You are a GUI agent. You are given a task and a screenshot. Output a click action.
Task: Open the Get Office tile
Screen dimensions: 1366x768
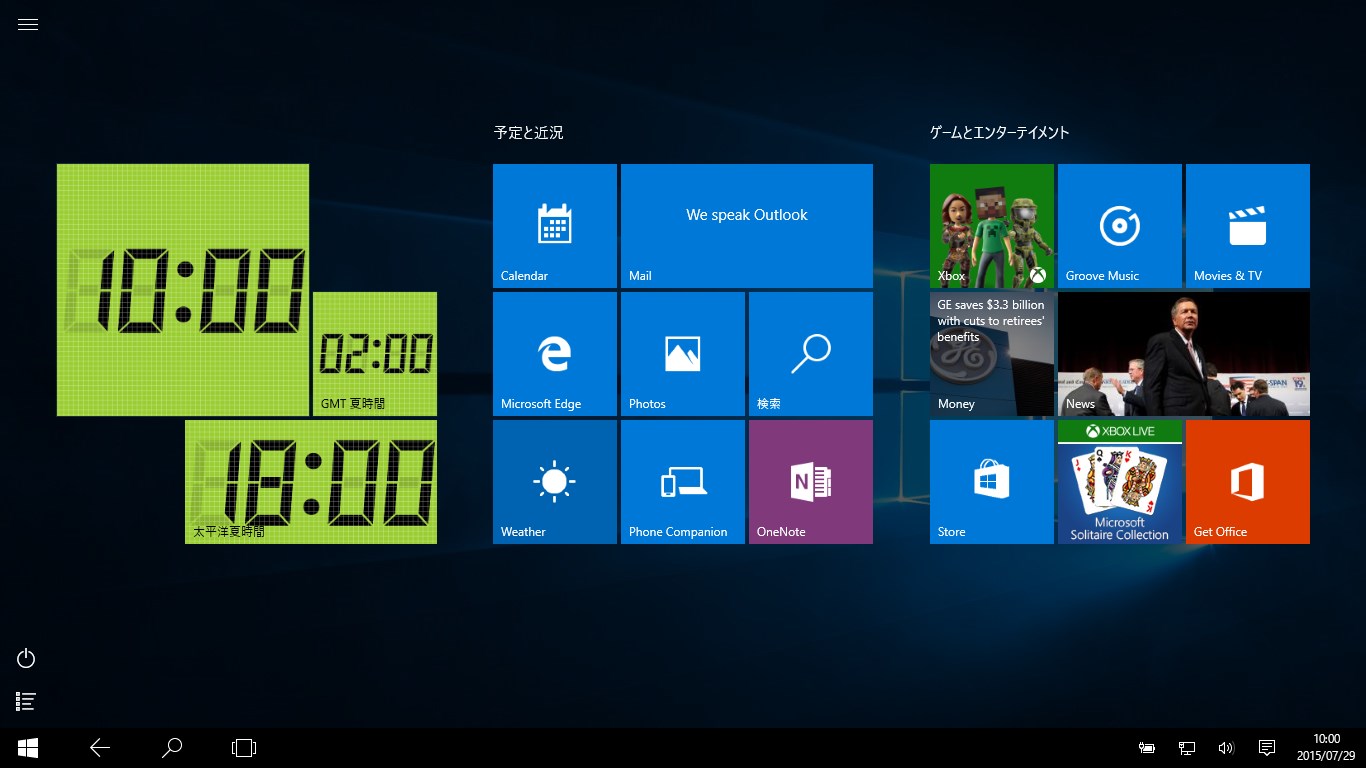1248,482
